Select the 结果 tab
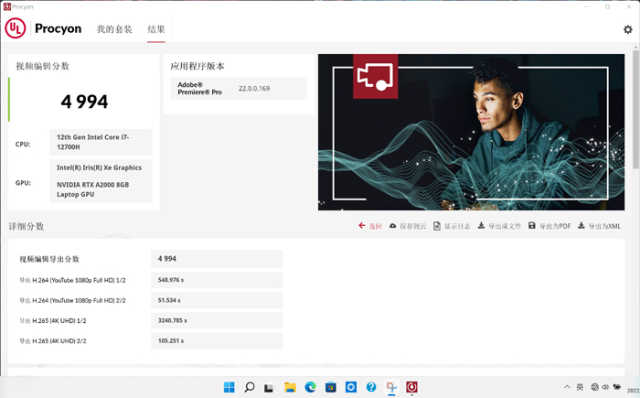Screen dimensions: 640x398 (x=156, y=29)
